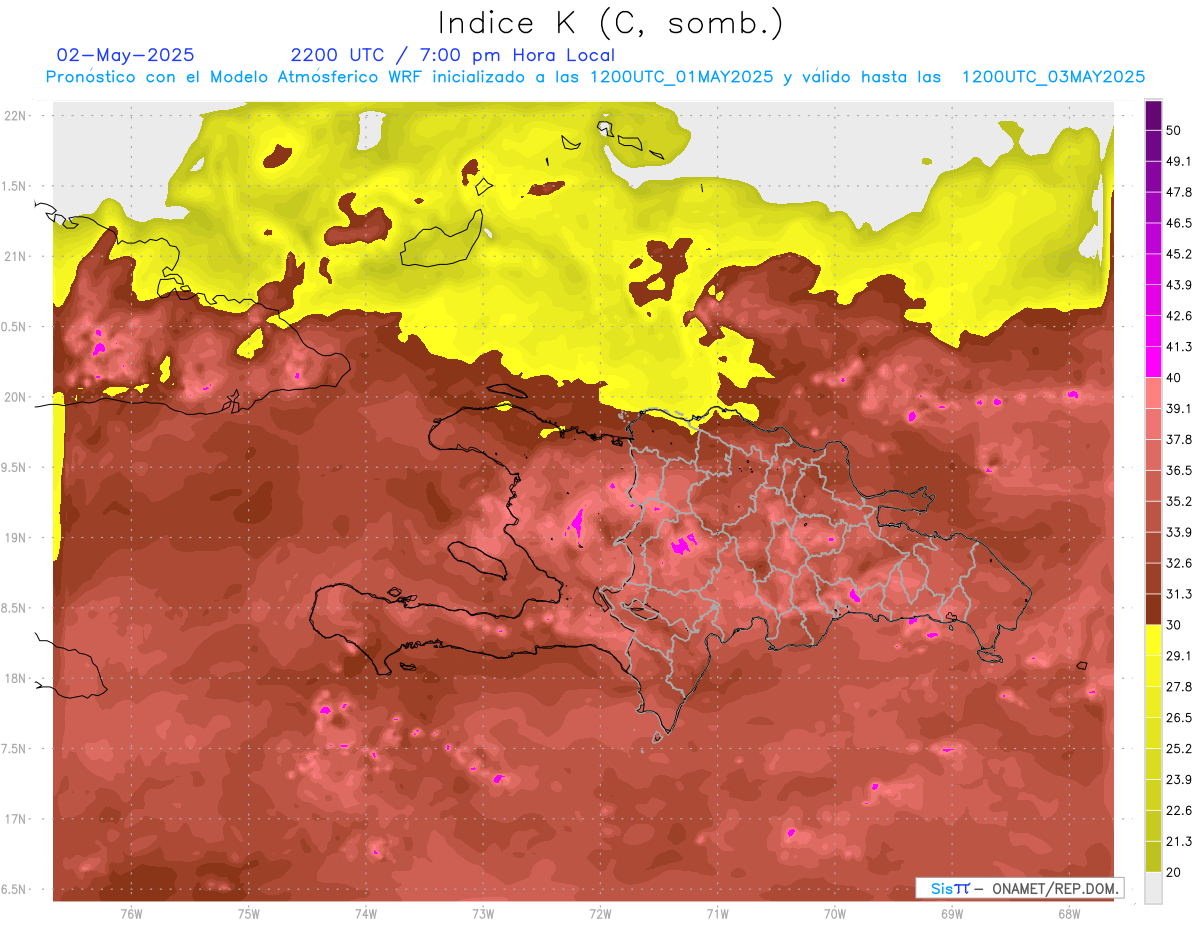Click the "35.2" color scale value
Viewport: 1200px width, 927px height.
[x=1178, y=502]
